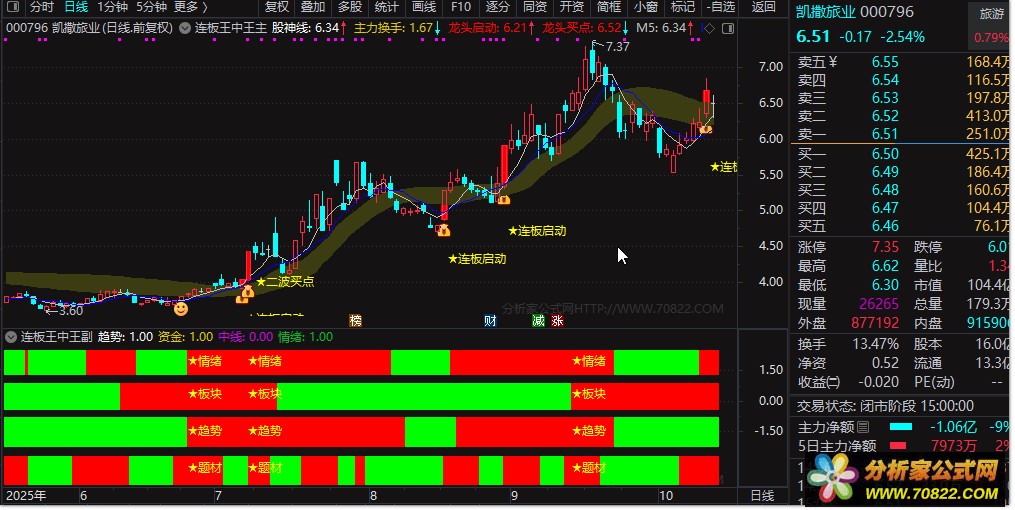Switch to 简框 simple frame mode

point(608,7)
